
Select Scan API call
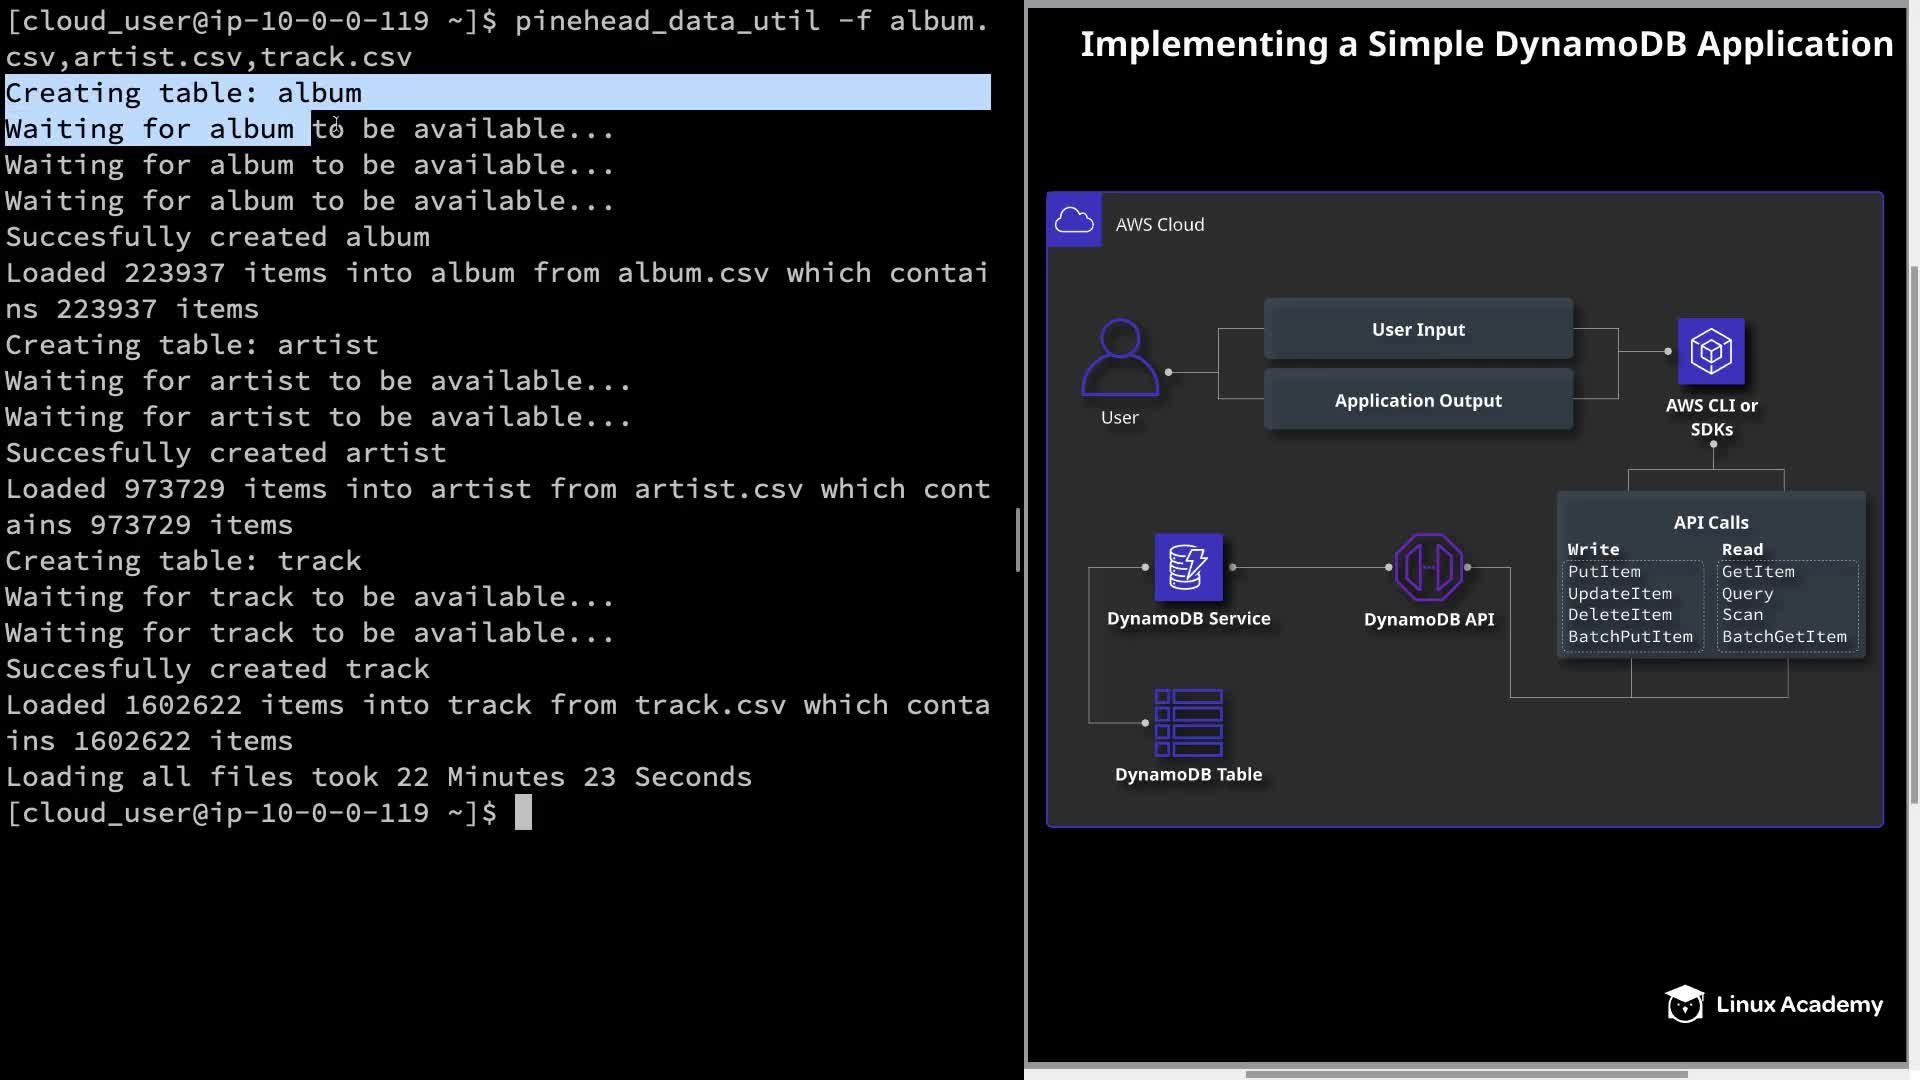(1742, 615)
